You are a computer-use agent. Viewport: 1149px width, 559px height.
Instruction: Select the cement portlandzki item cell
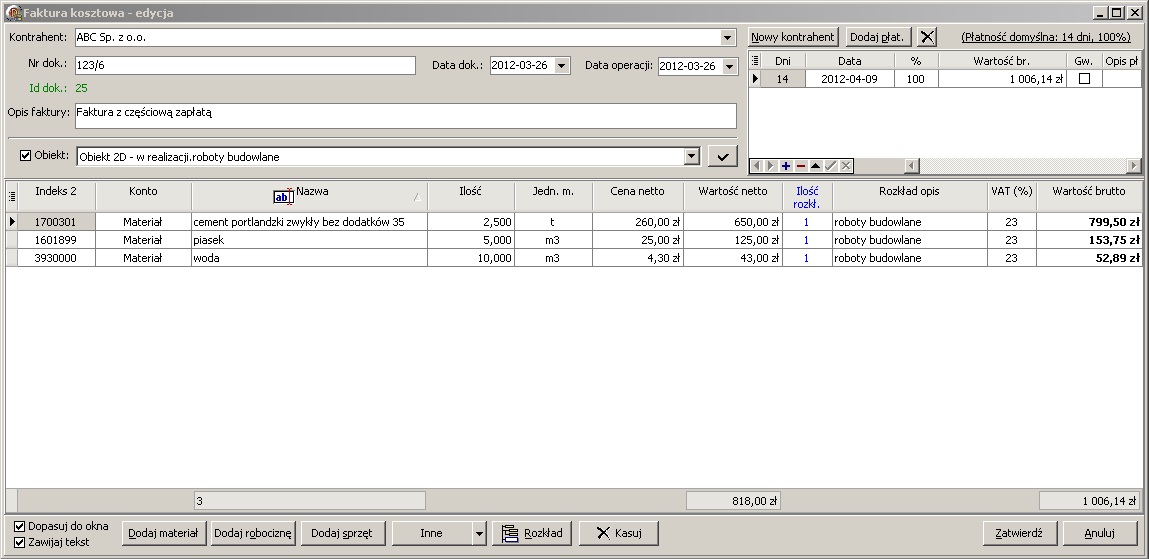click(309, 222)
